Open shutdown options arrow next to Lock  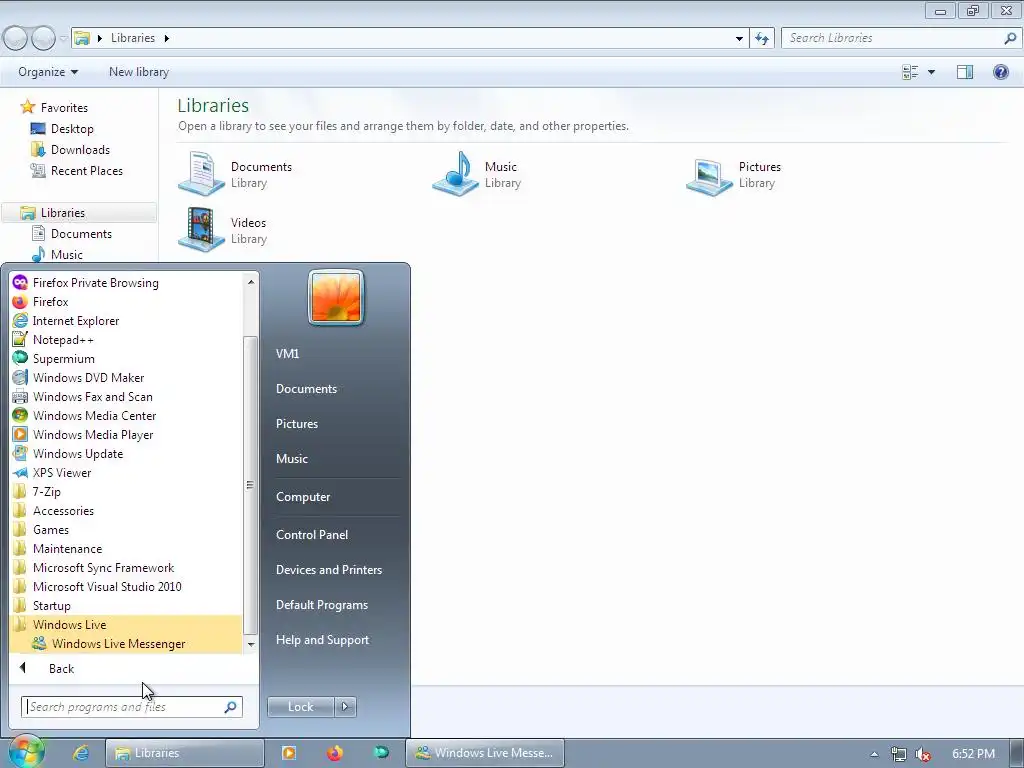[x=345, y=707]
